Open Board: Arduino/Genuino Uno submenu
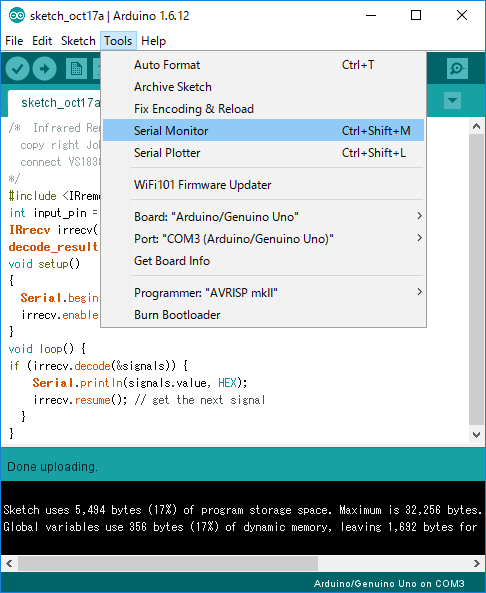 (x=263, y=217)
